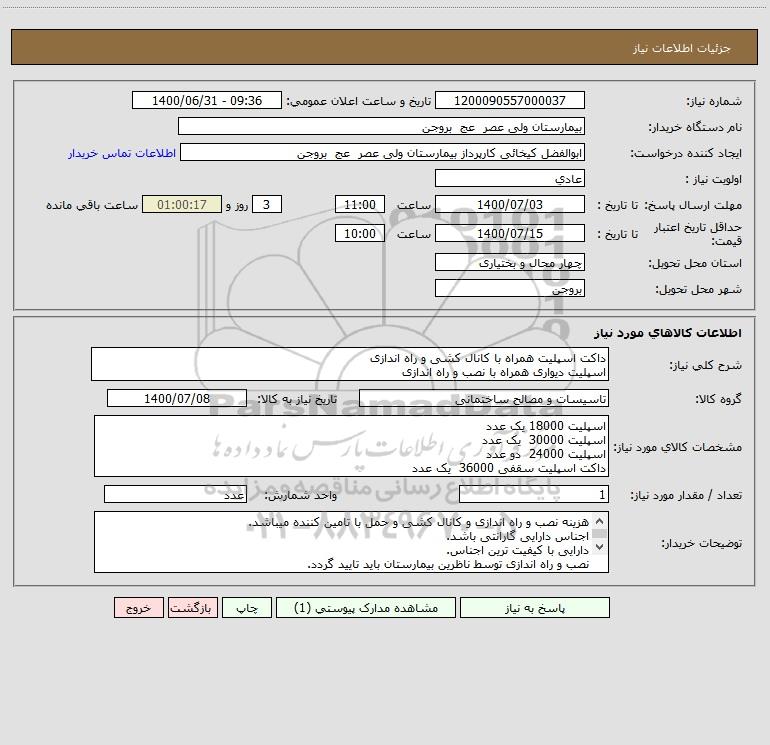Click text ساعت باقی مانده
Image resolution: width=770 pixels, height=745 pixels.
coord(92,205)
